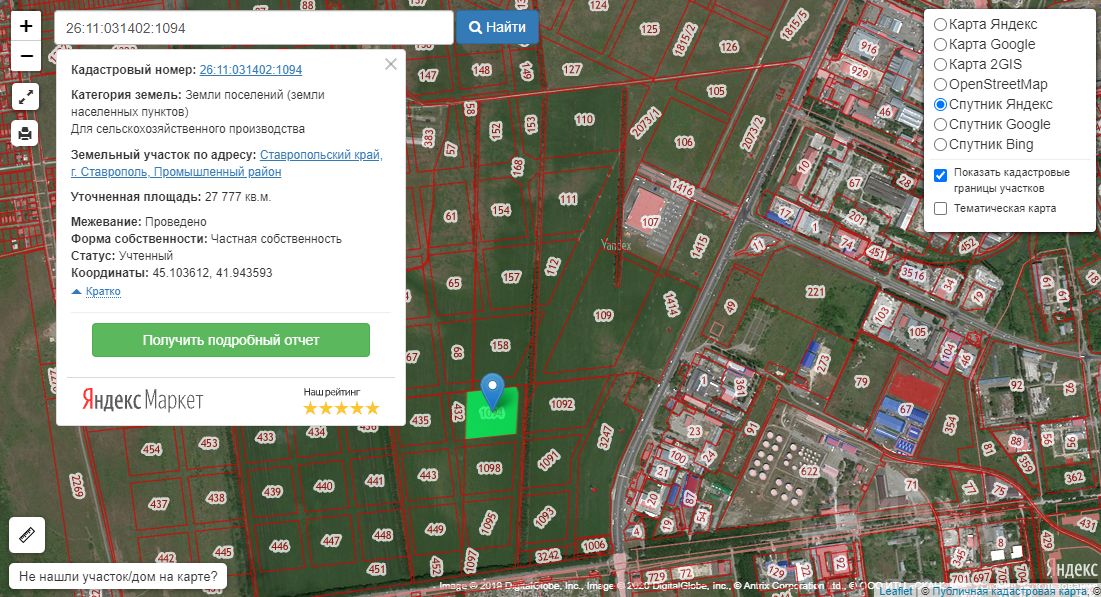
Task: Click the five-star rating icons
Action: 341,408
